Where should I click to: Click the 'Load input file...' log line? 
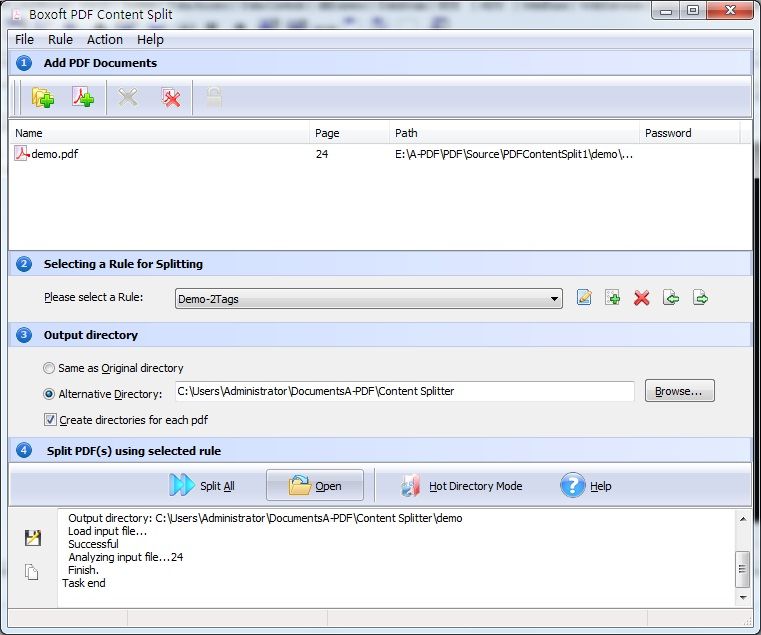pyautogui.click(x=107, y=531)
